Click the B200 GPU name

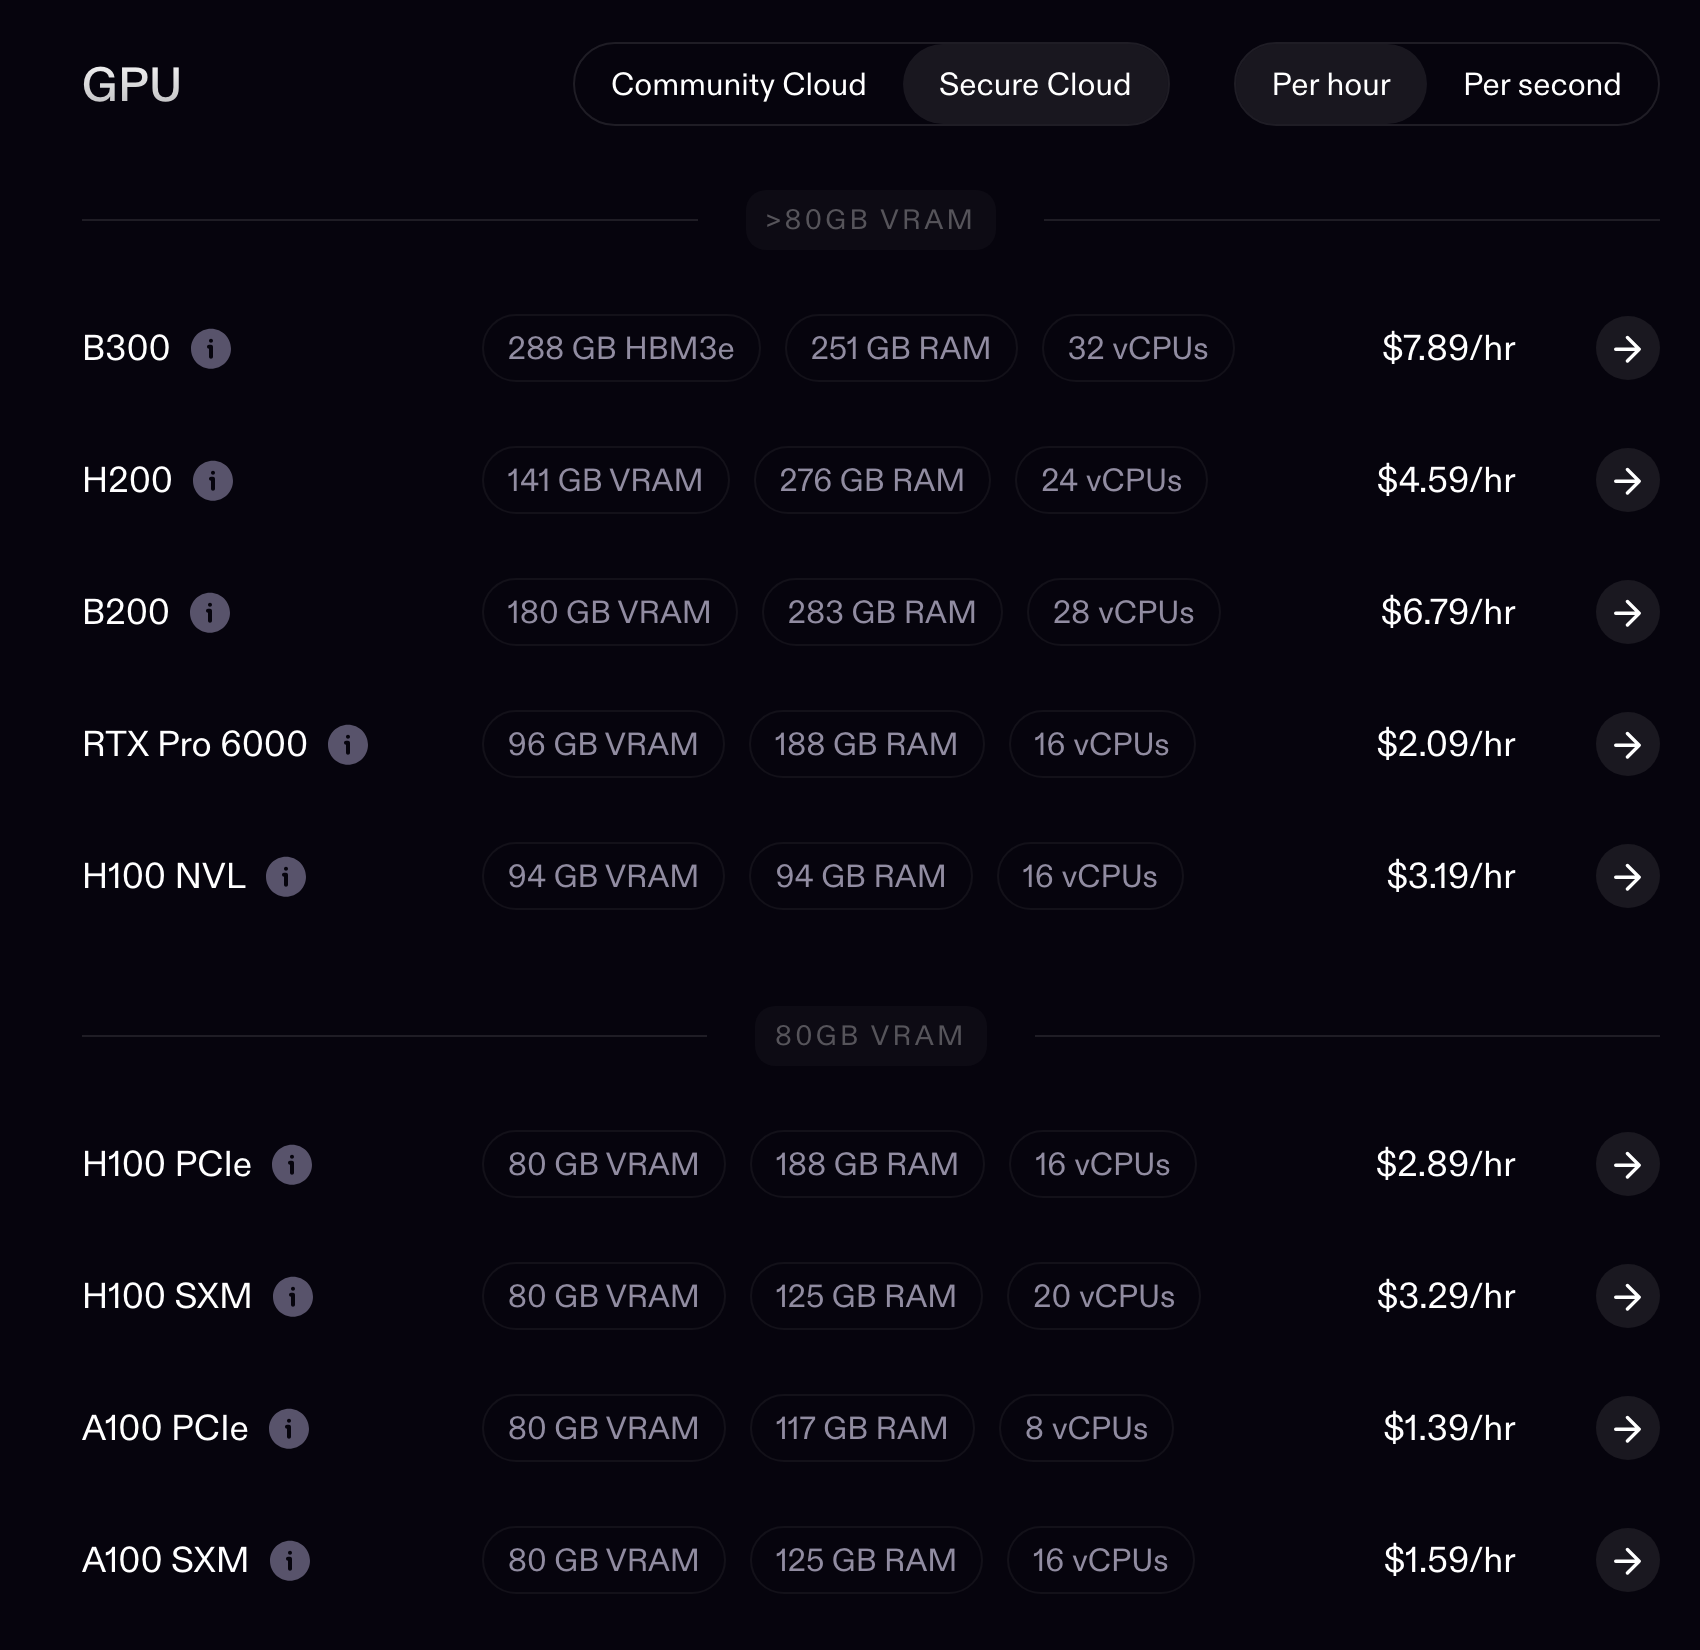click(x=126, y=612)
